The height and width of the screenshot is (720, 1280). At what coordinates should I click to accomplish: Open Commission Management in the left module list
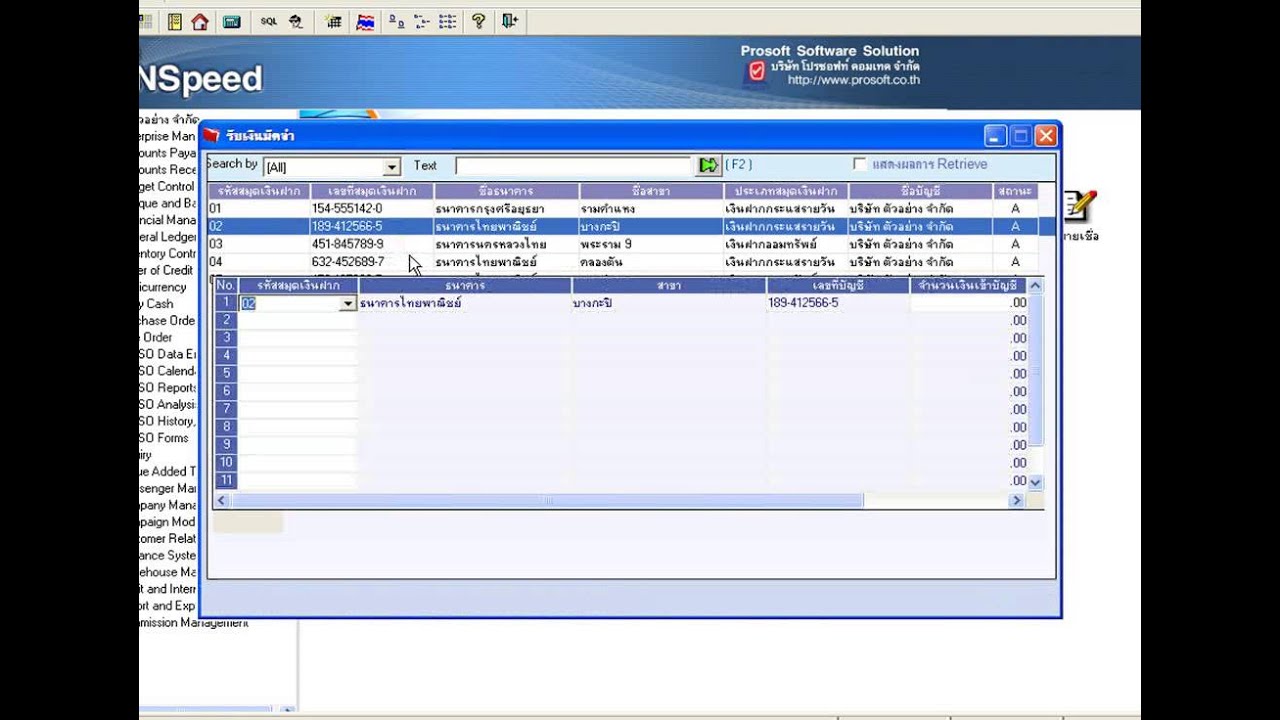[x=194, y=622]
